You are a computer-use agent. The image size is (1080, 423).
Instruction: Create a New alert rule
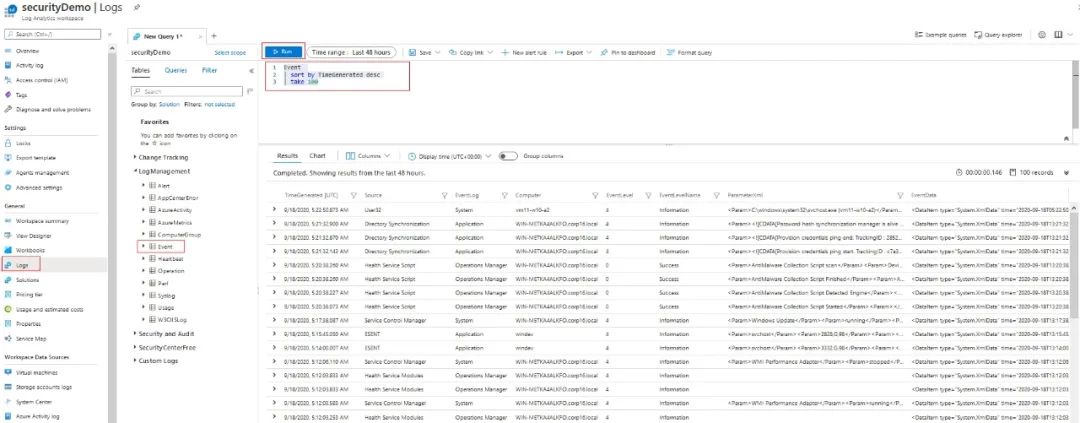(523, 52)
